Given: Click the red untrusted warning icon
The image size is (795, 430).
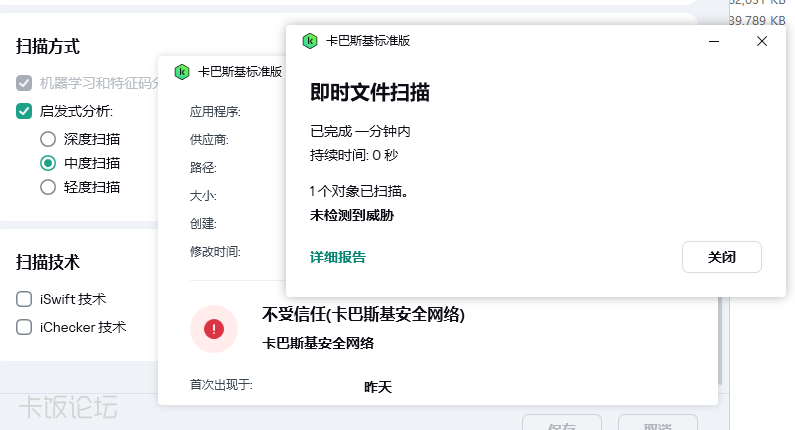Looking at the screenshot, I should [214, 329].
